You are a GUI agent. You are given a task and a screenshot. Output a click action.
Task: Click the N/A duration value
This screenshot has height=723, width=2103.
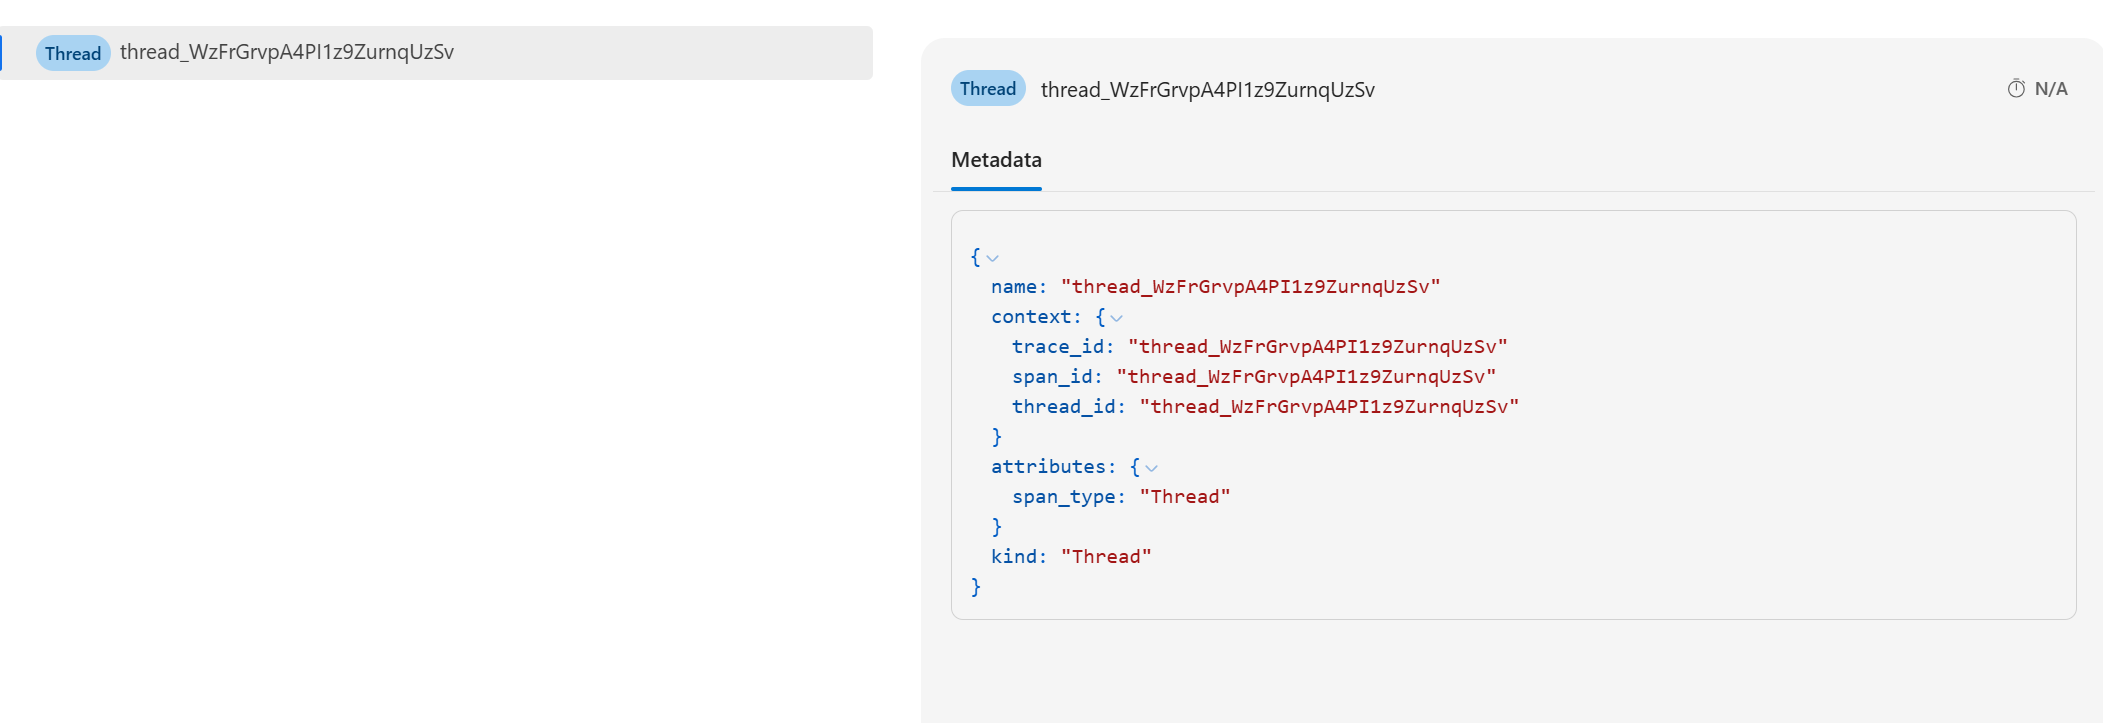pos(2051,89)
